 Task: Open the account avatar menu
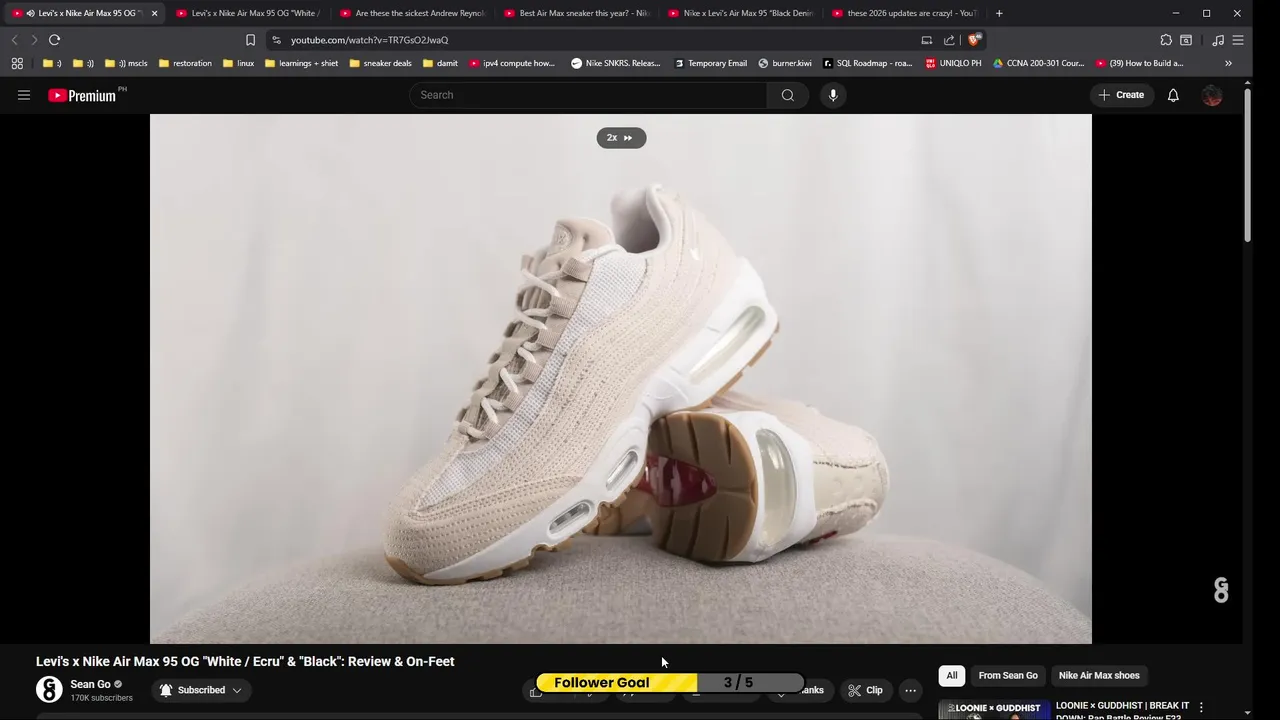pos(1212,95)
